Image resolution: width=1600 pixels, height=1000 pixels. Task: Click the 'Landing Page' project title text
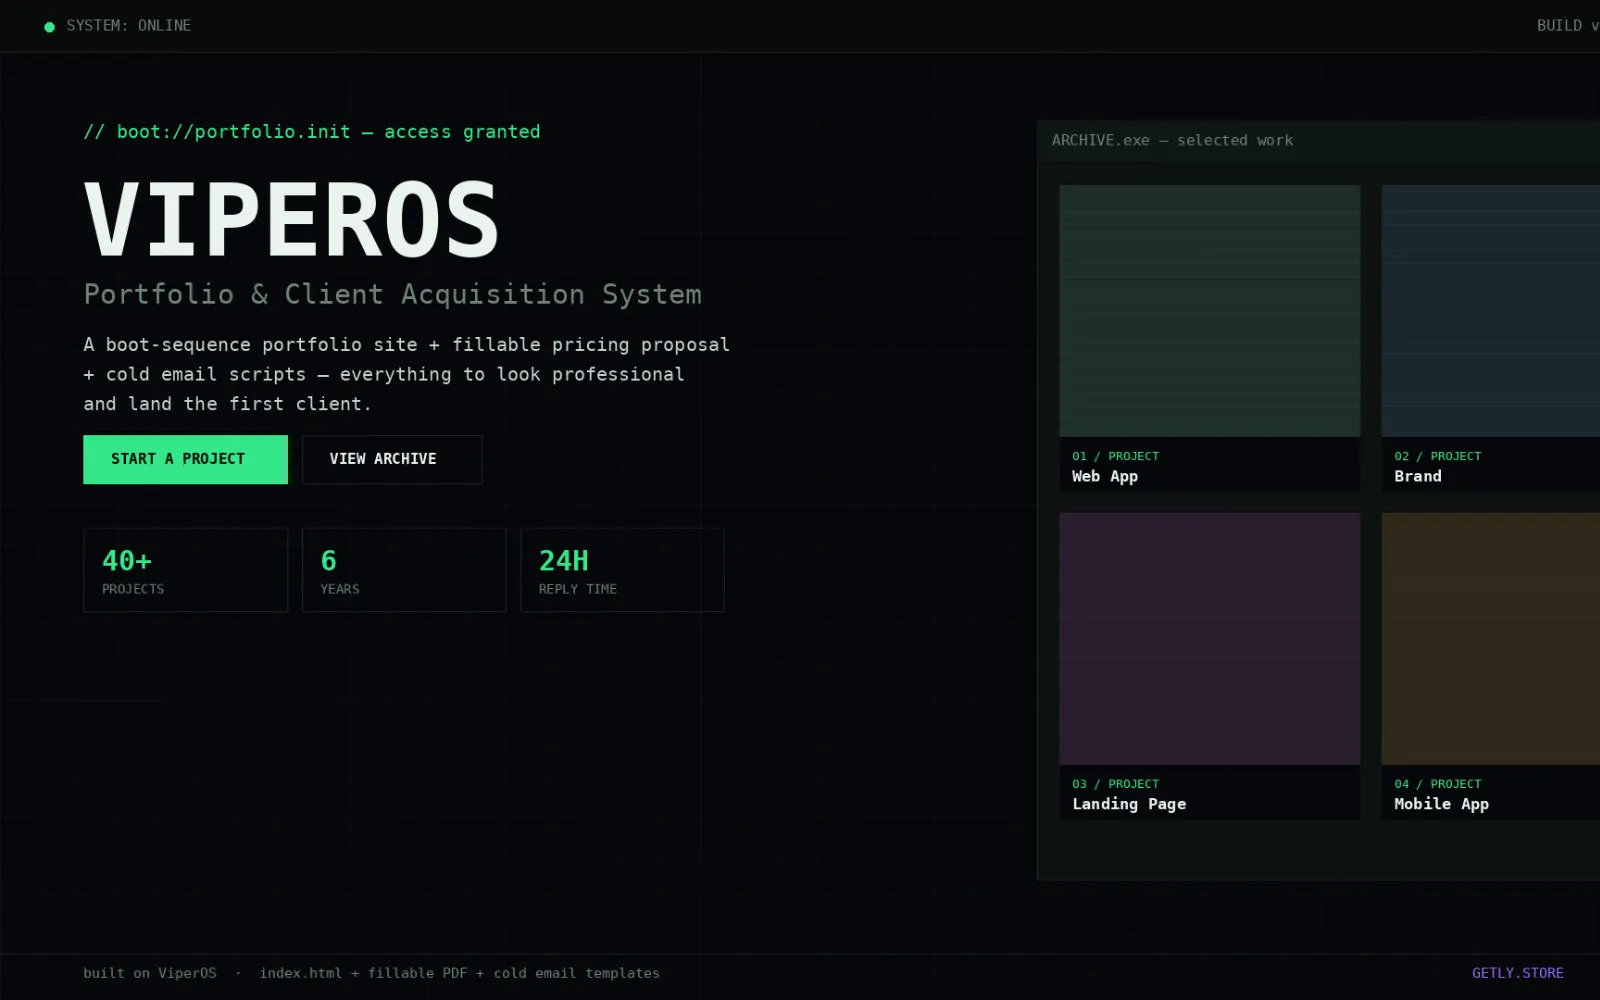1129,805
